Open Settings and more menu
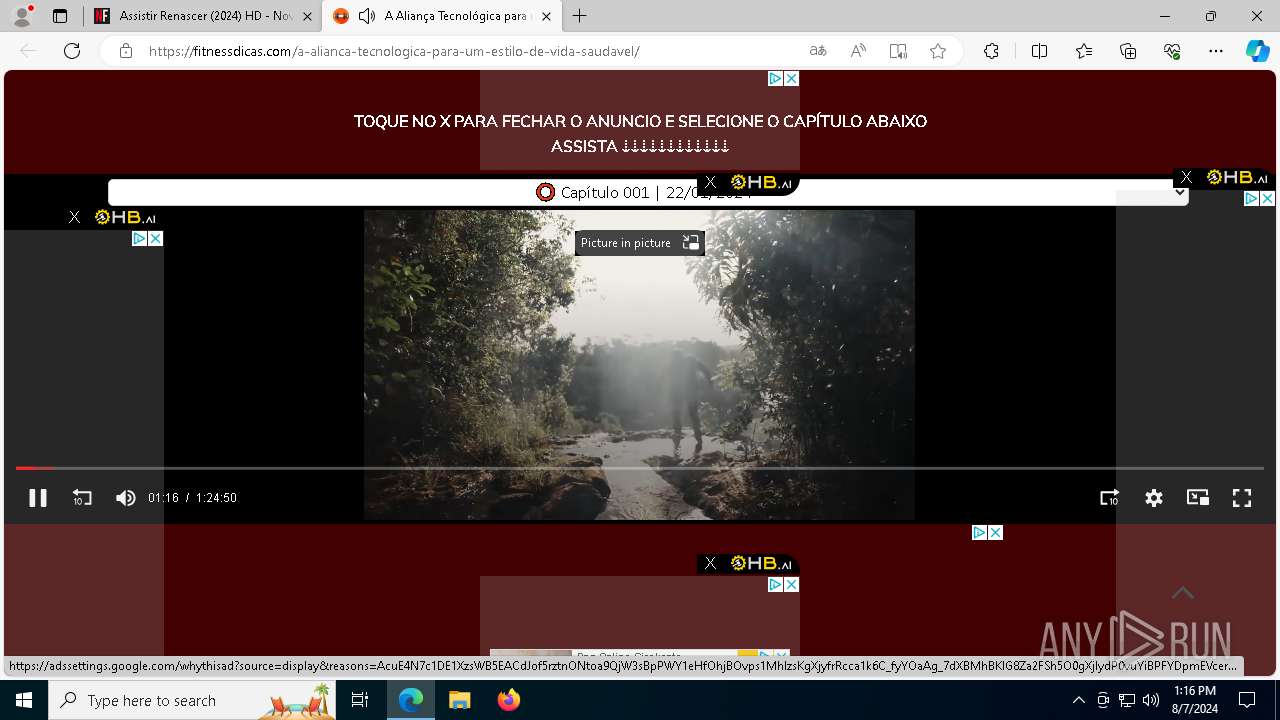This screenshot has height=720, width=1280. (x=1216, y=51)
